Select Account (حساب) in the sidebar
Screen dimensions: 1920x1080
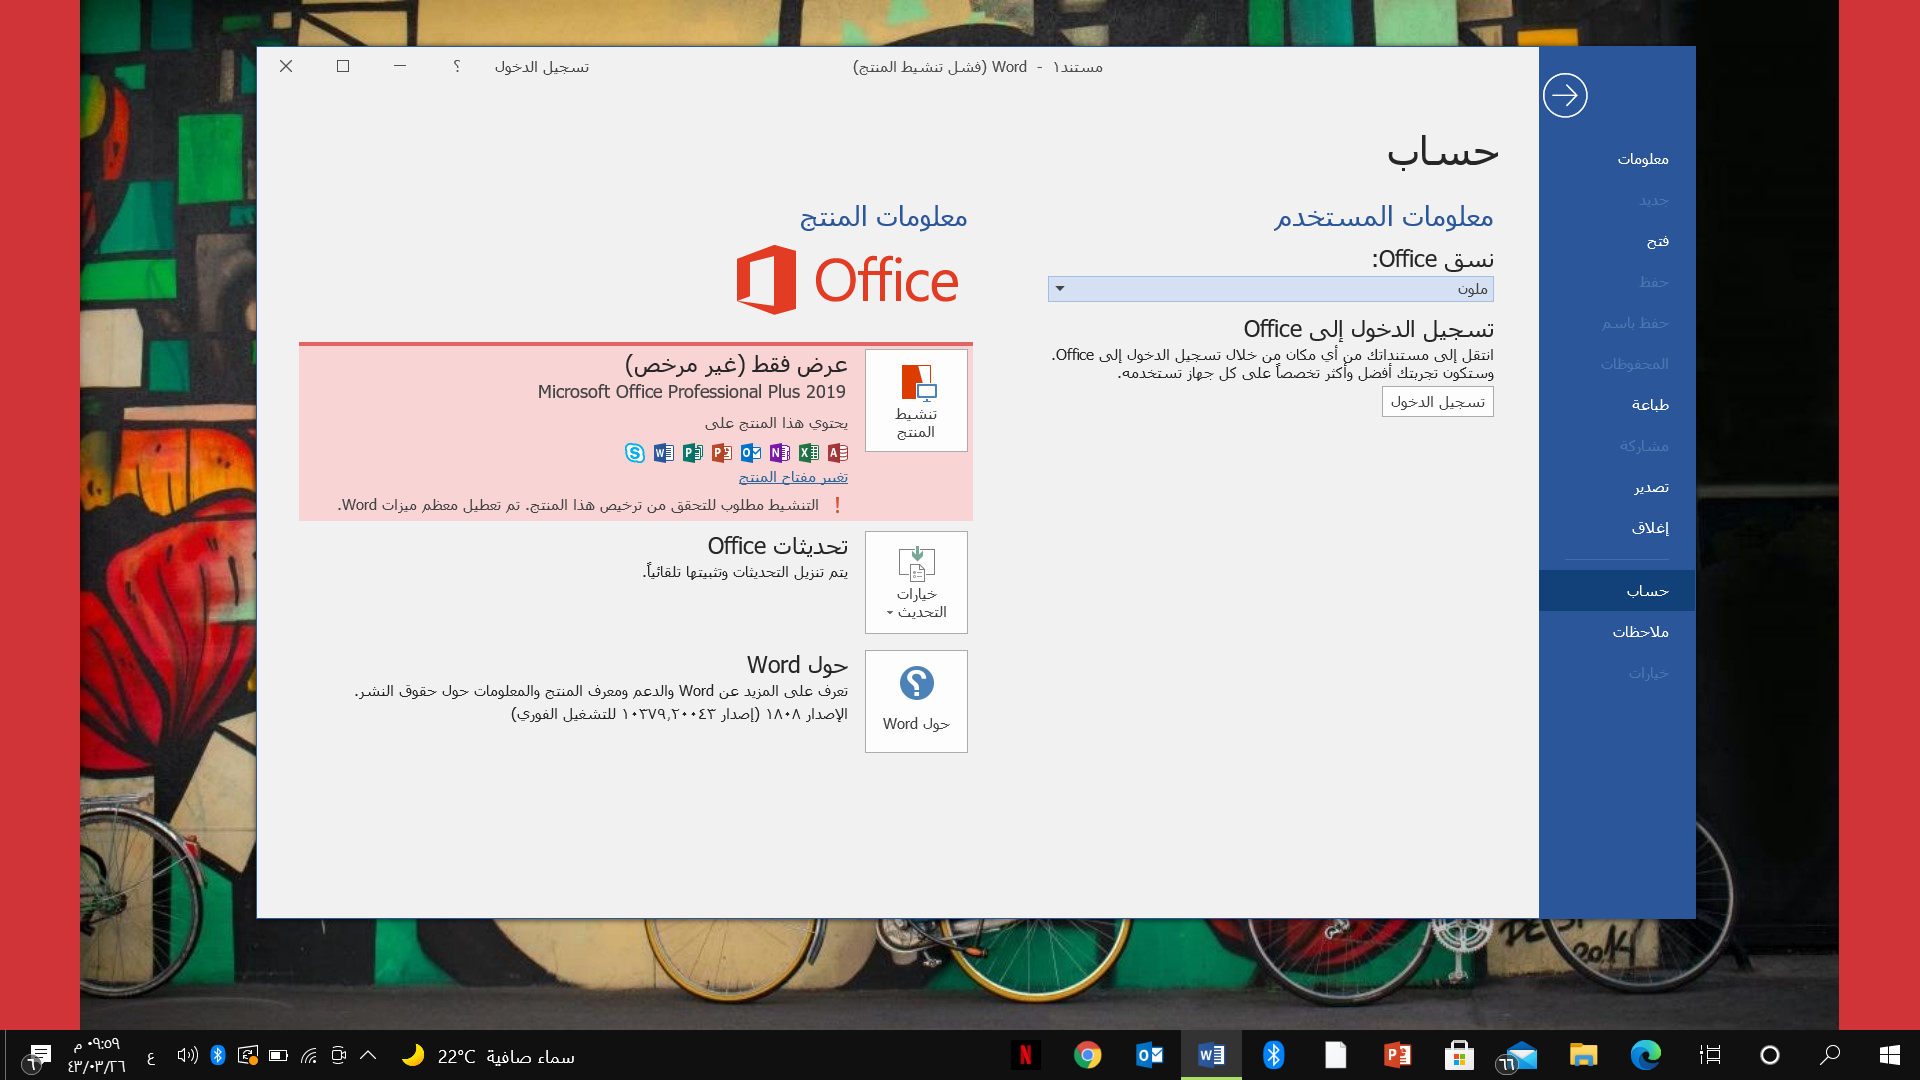(x=1617, y=591)
